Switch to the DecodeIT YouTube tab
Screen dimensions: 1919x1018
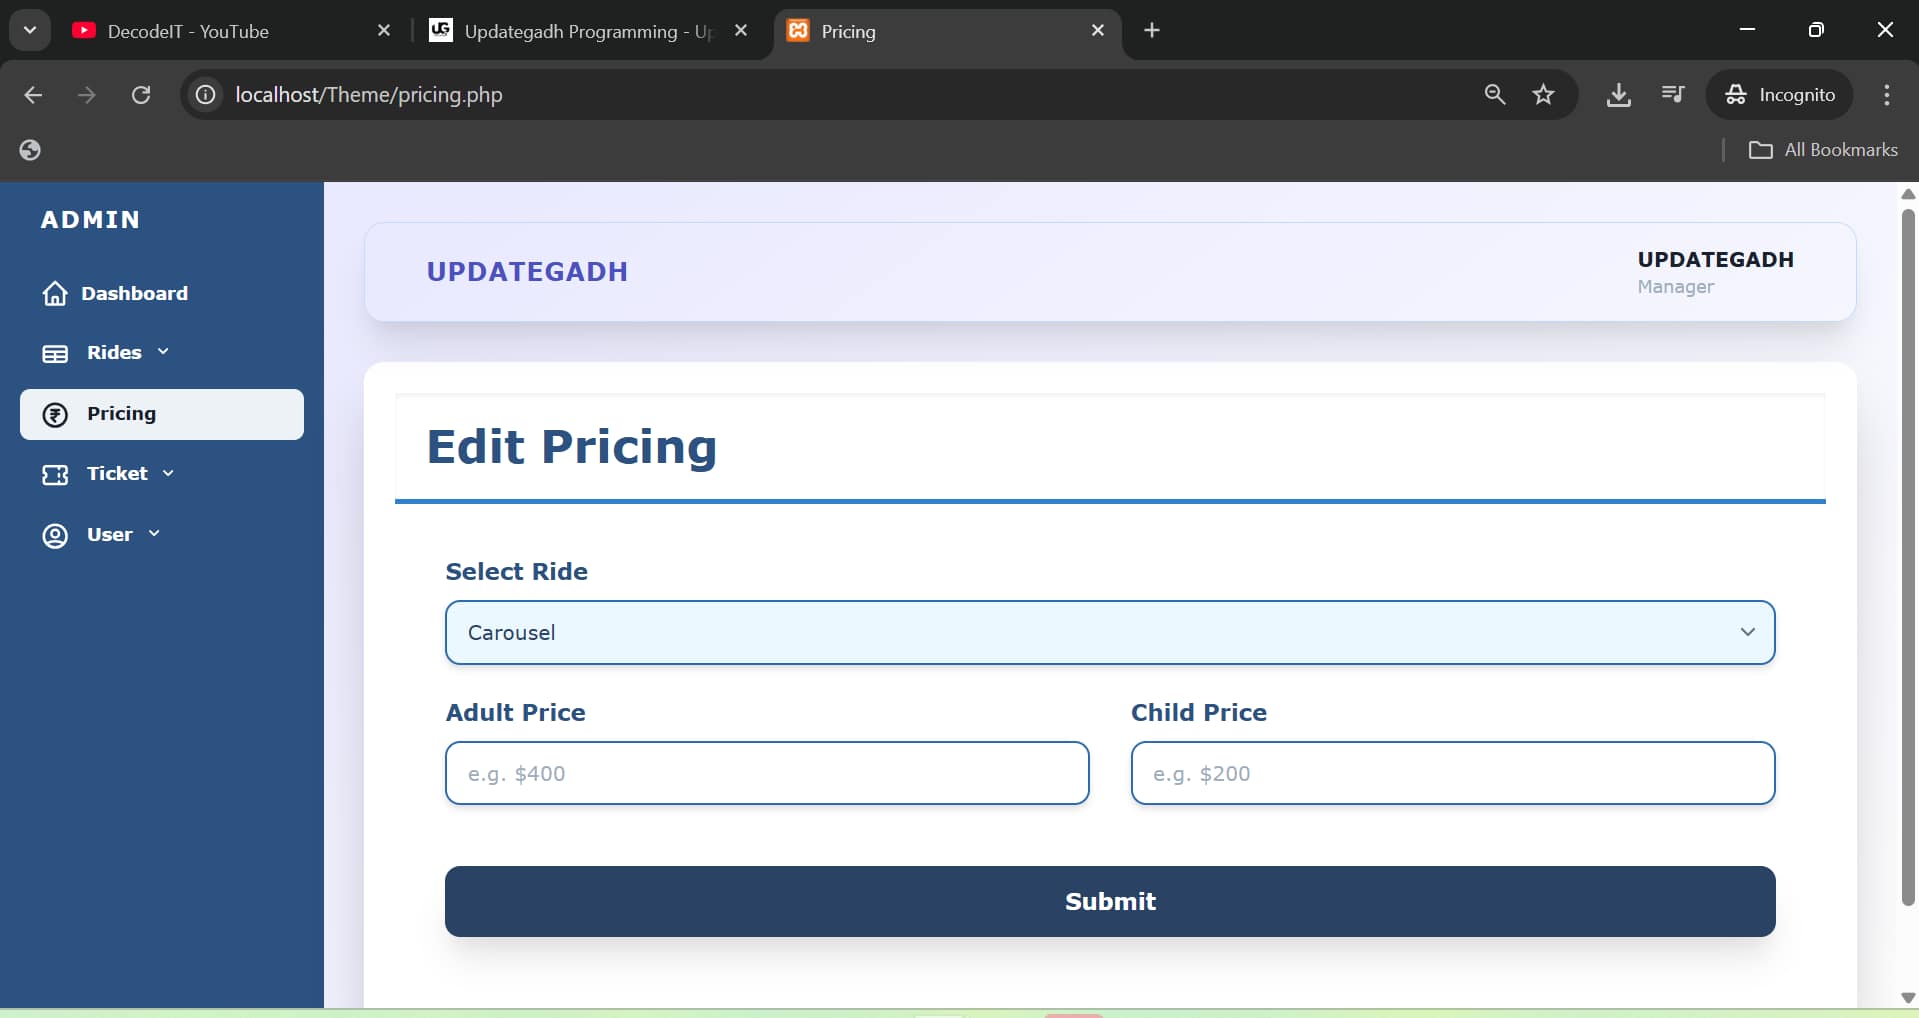[188, 31]
